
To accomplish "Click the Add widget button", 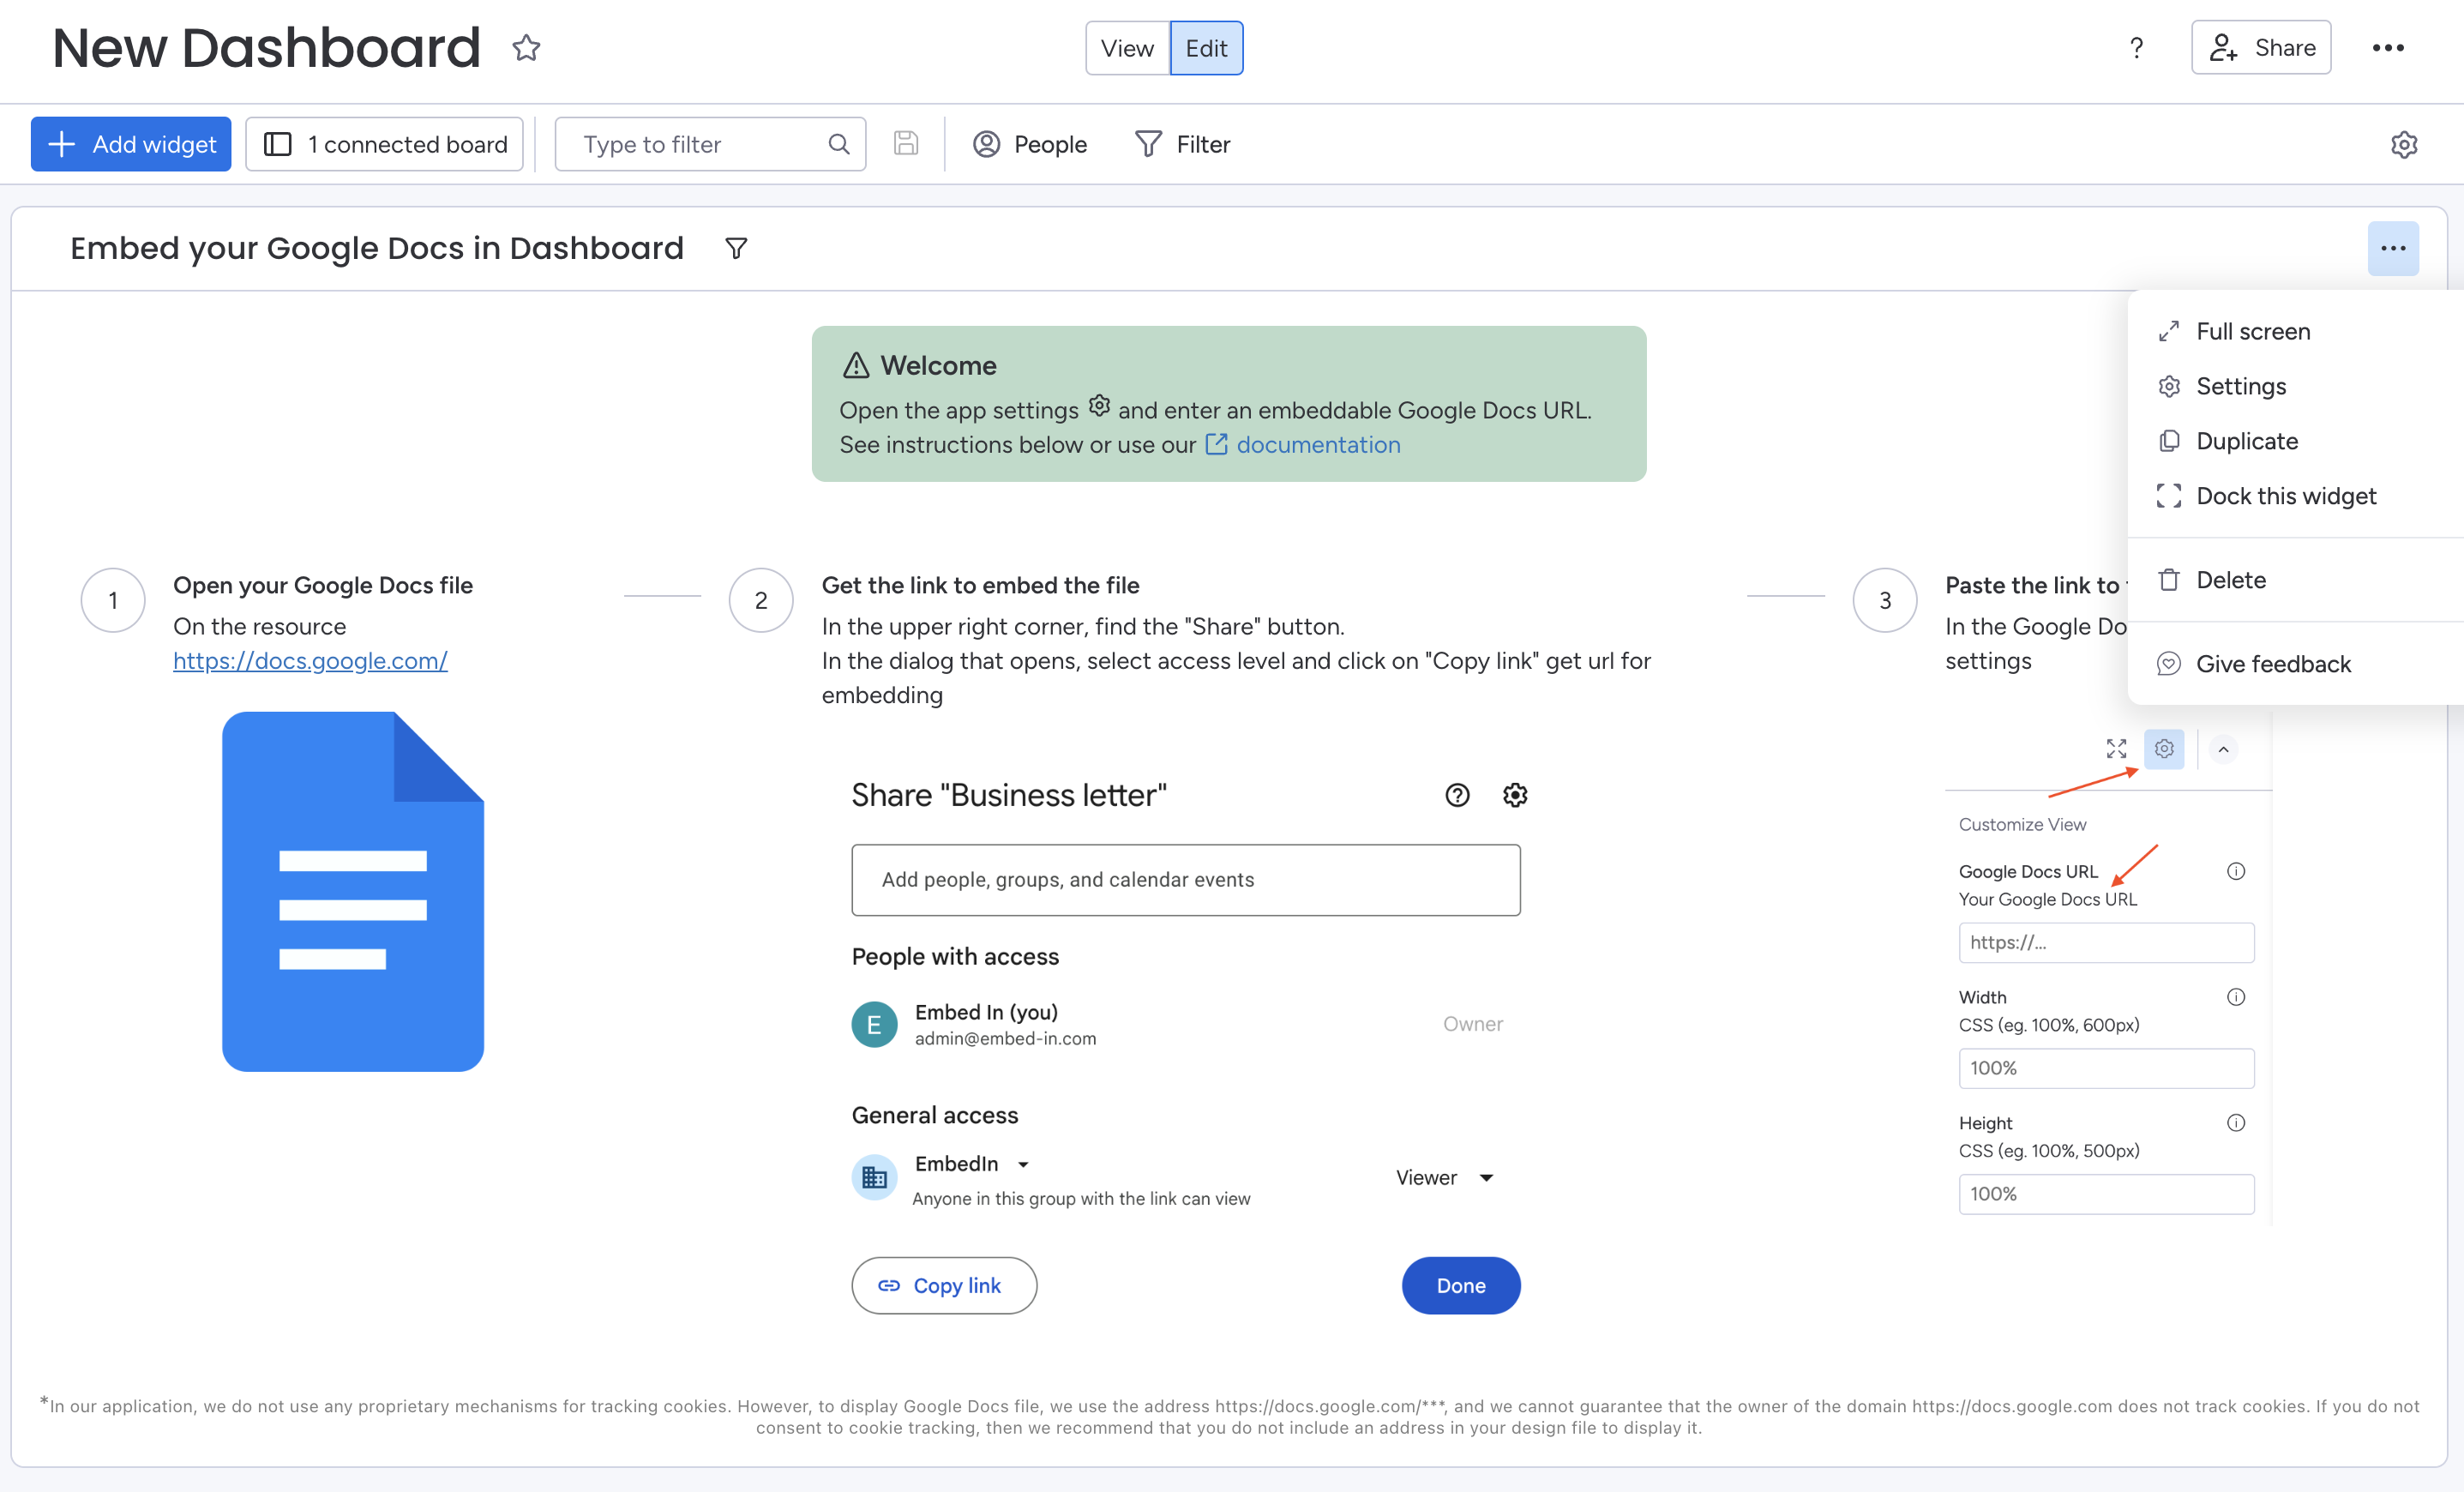I will 131,144.
